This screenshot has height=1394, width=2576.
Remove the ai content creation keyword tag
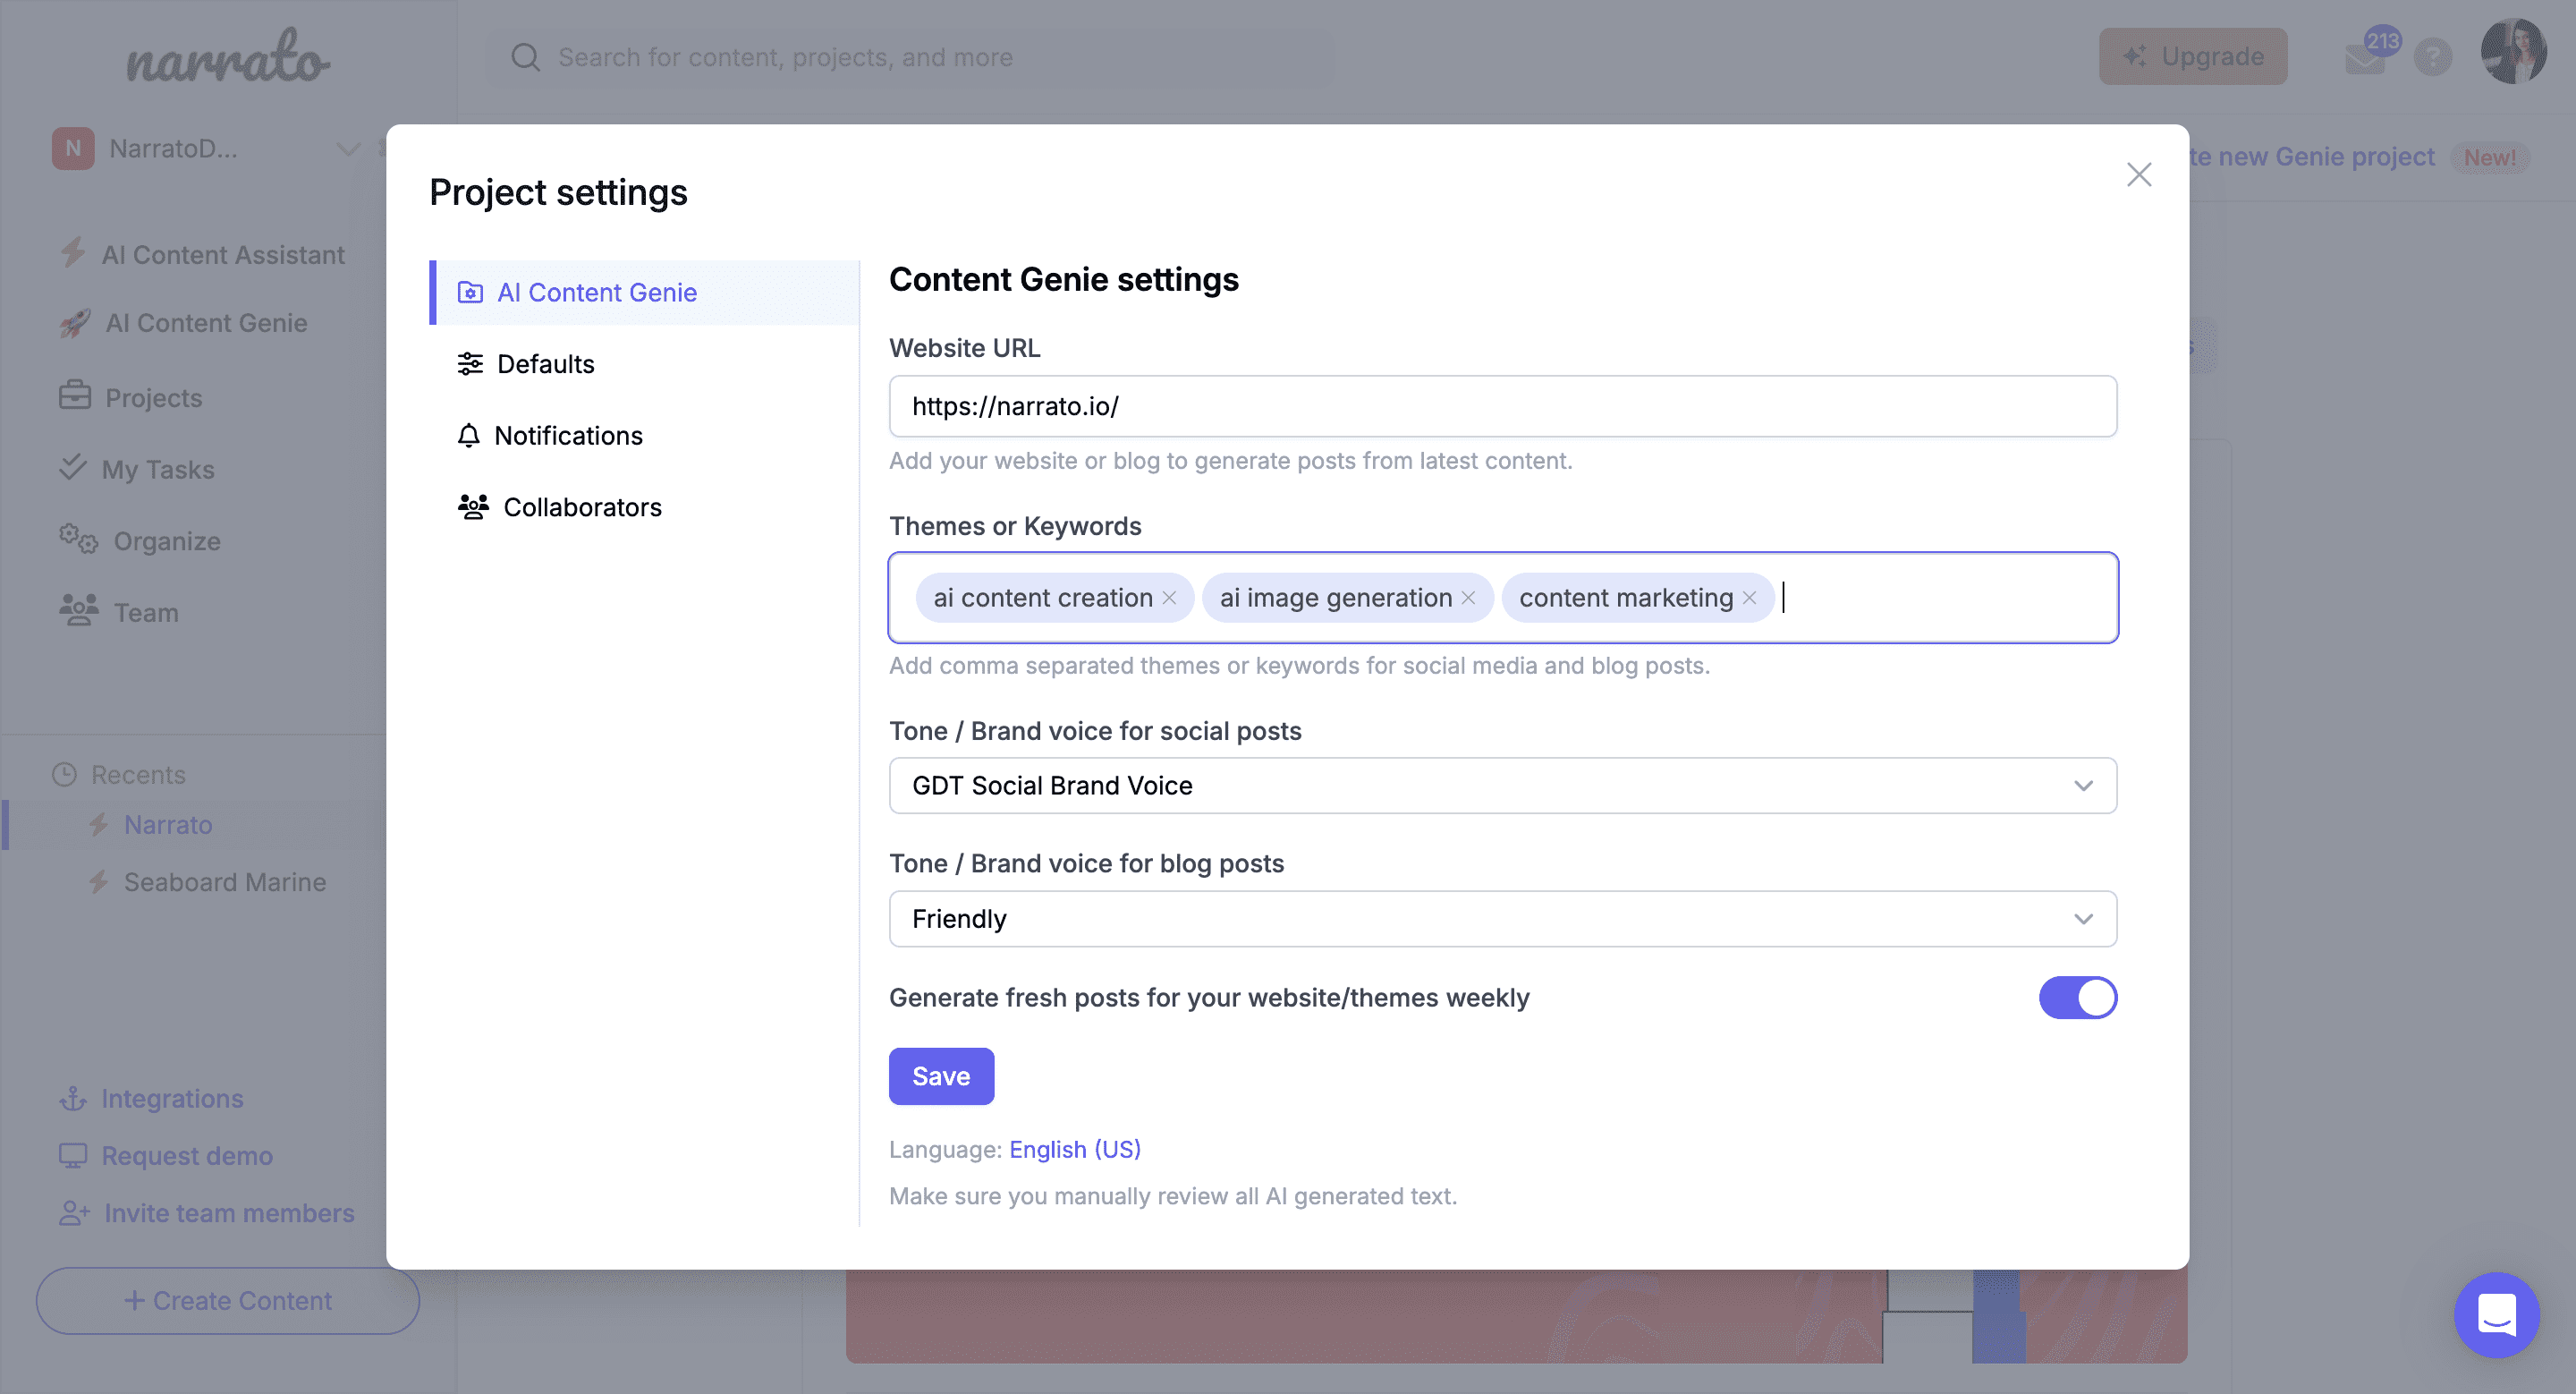[1171, 596]
